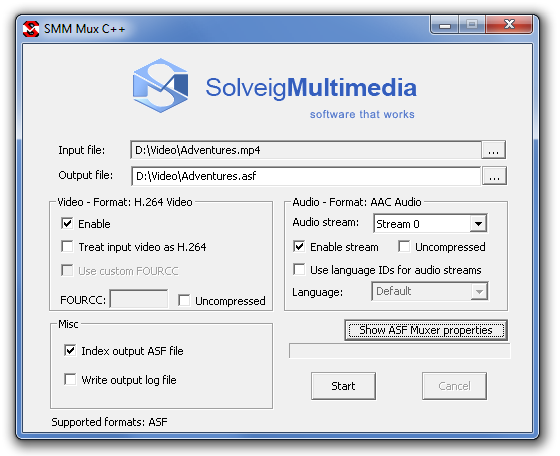Close the SMM Mux window
Image resolution: width=560 pixels, height=456 pixels.
coord(509,24)
